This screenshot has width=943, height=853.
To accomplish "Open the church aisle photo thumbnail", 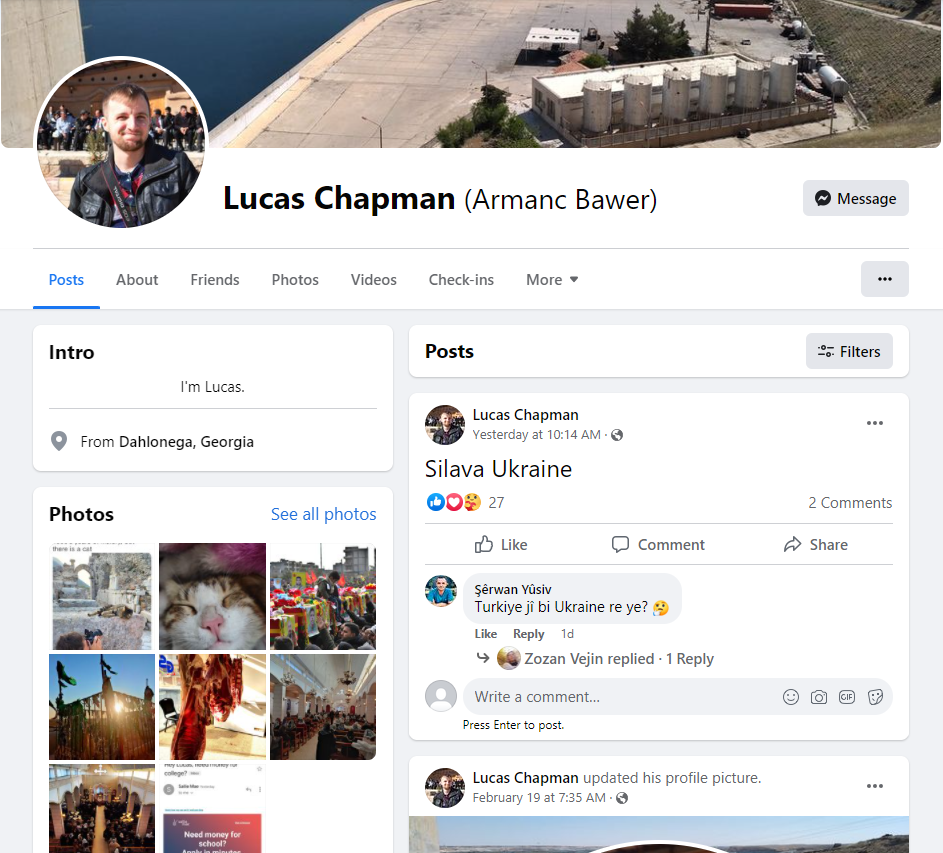I will [x=102, y=808].
